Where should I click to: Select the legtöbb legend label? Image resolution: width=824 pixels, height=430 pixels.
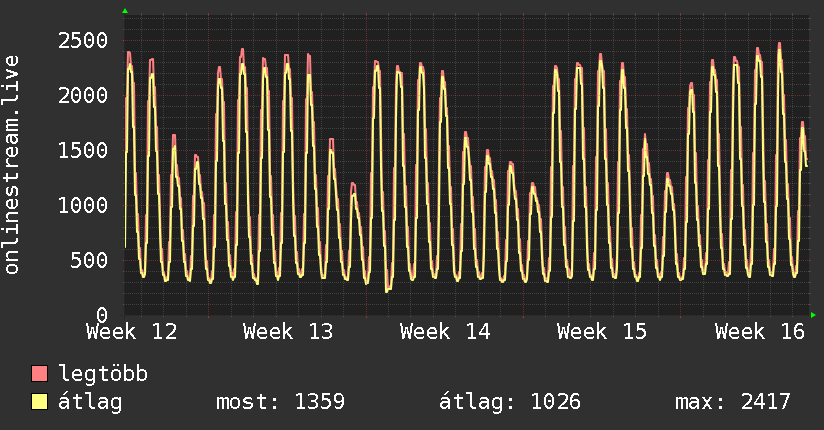[x=103, y=374]
